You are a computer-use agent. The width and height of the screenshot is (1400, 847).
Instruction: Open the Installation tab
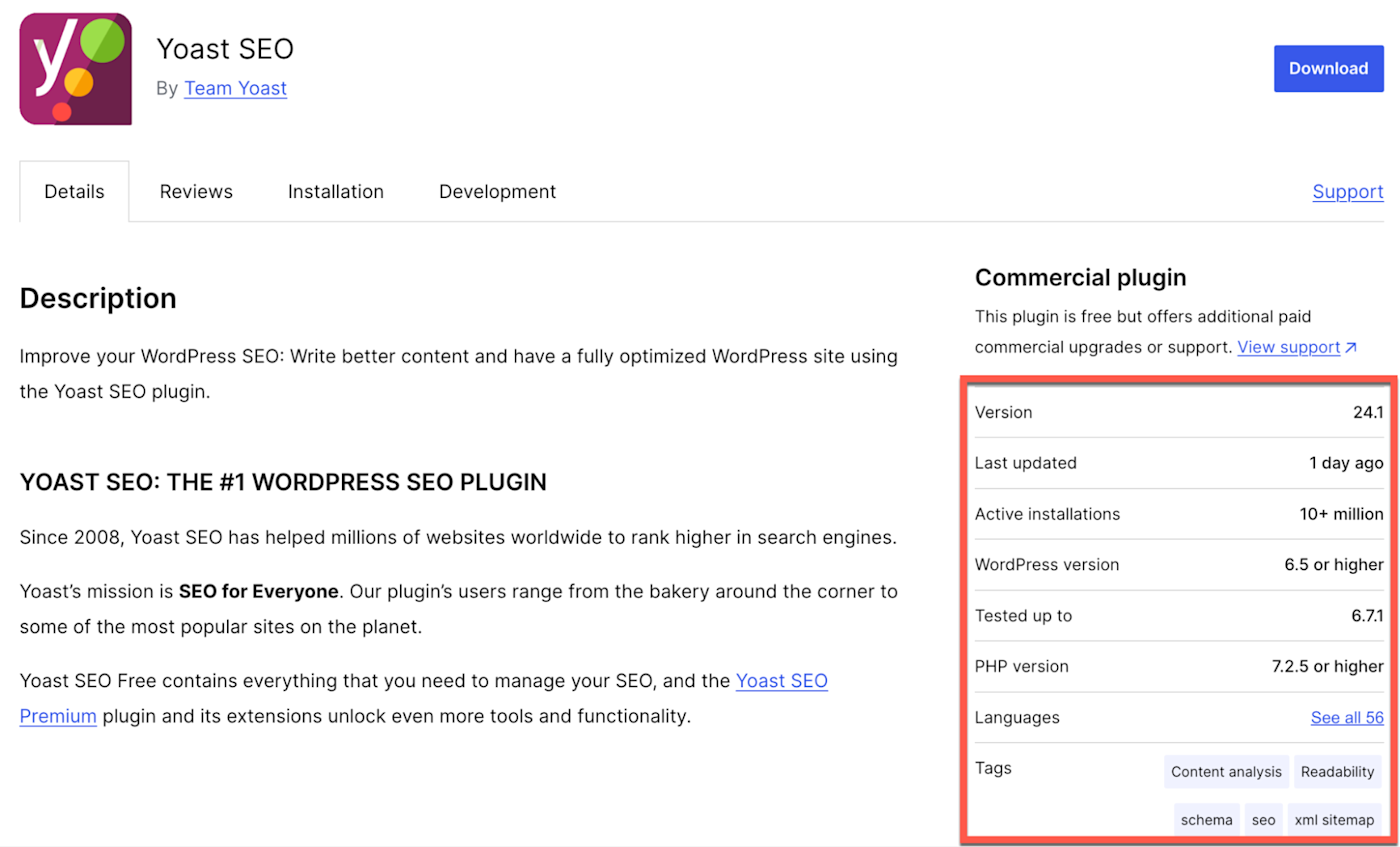pos(336,191)
